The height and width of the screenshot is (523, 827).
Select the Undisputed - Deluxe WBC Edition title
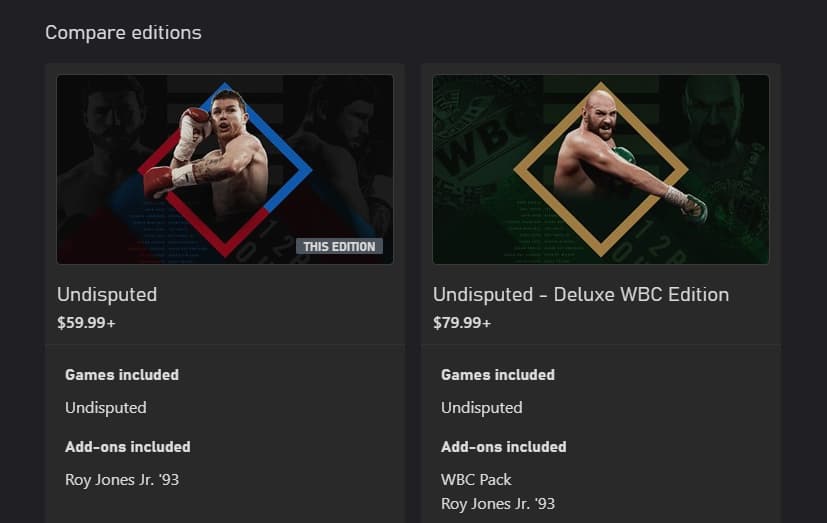pyautogui.click(x=580, y=294)
